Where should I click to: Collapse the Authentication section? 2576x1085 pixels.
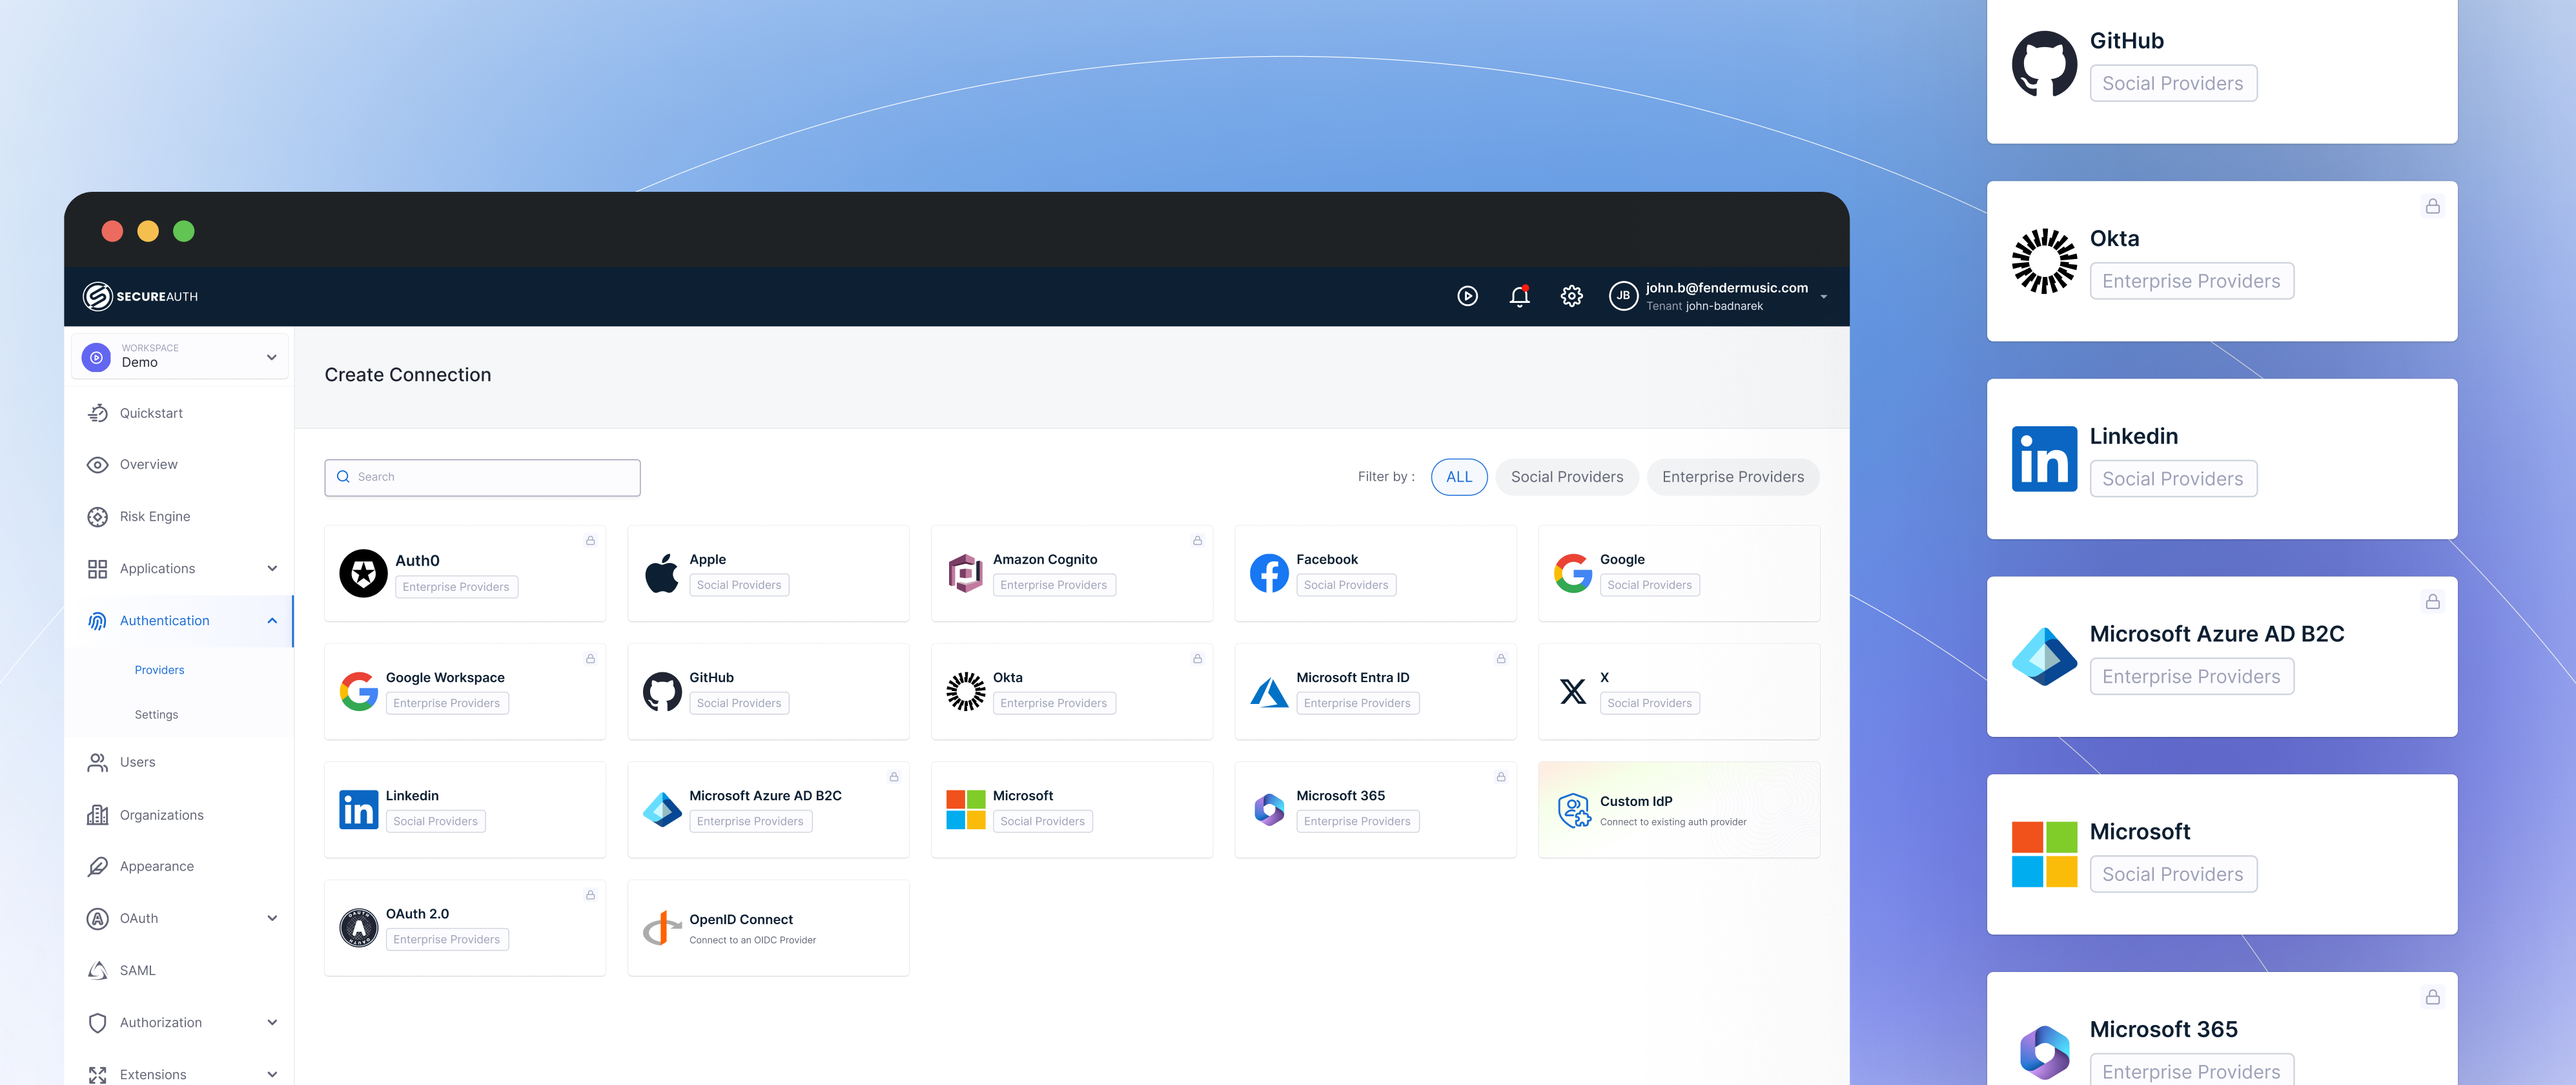coord(271,620)
